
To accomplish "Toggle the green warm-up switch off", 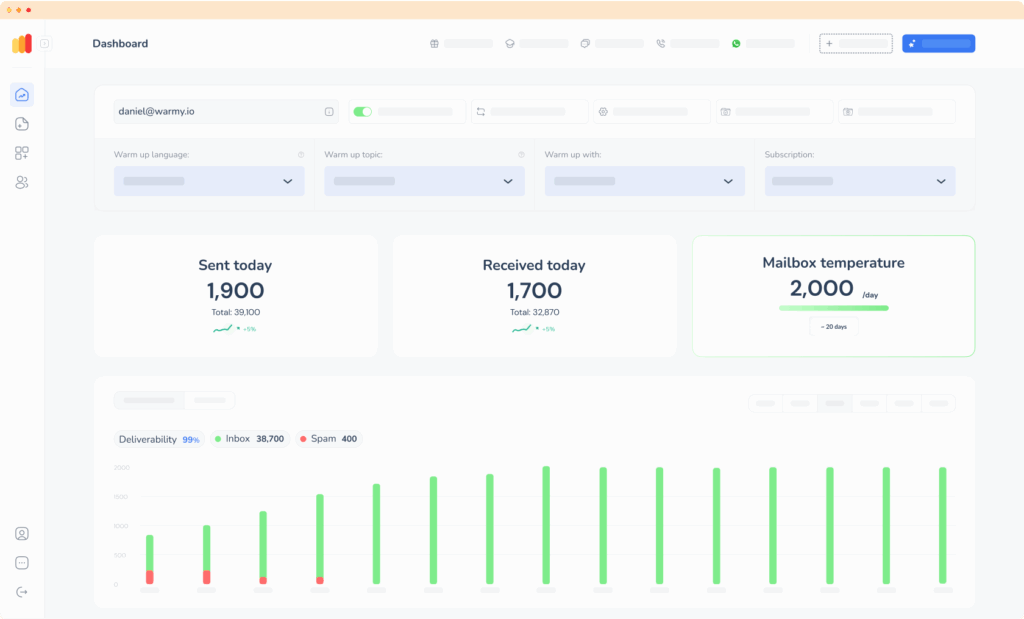I will (362, 112).
